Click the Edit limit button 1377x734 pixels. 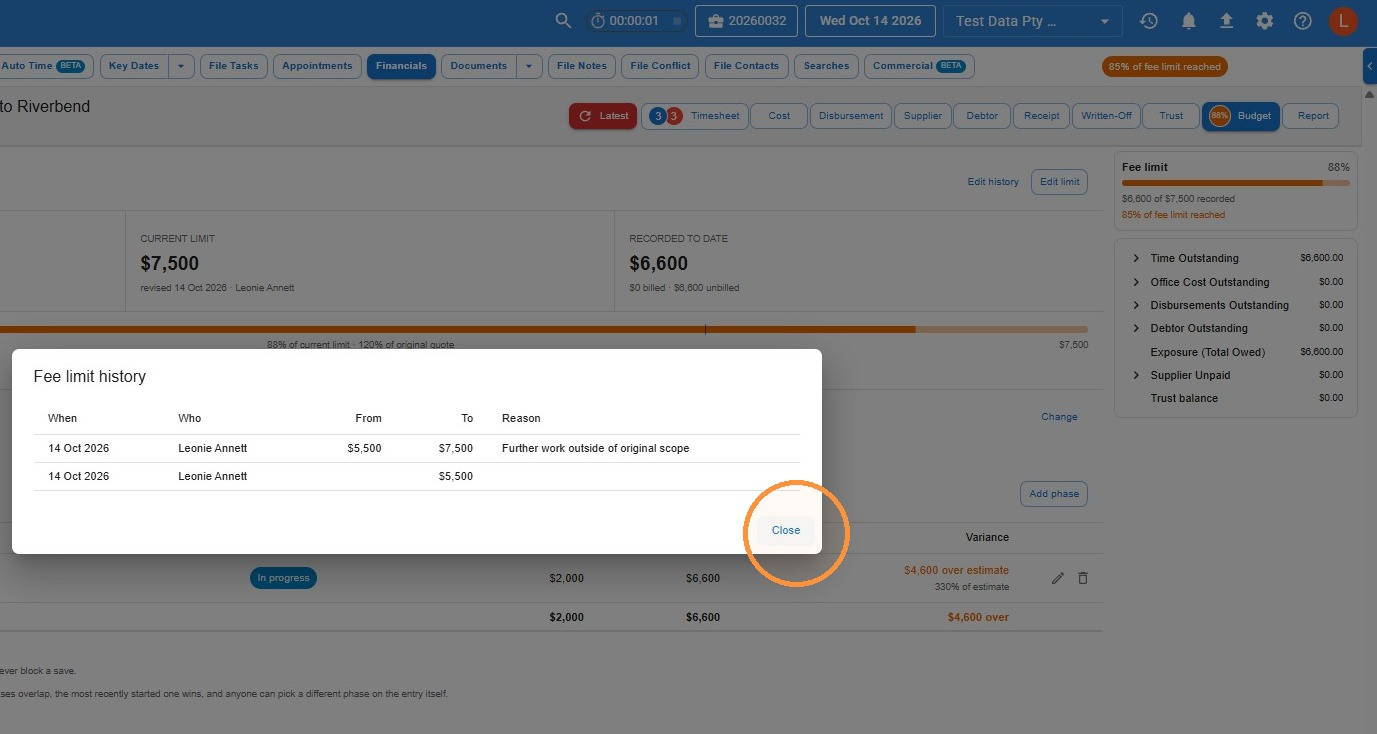pyautogui.click(x=1059, y=182)
